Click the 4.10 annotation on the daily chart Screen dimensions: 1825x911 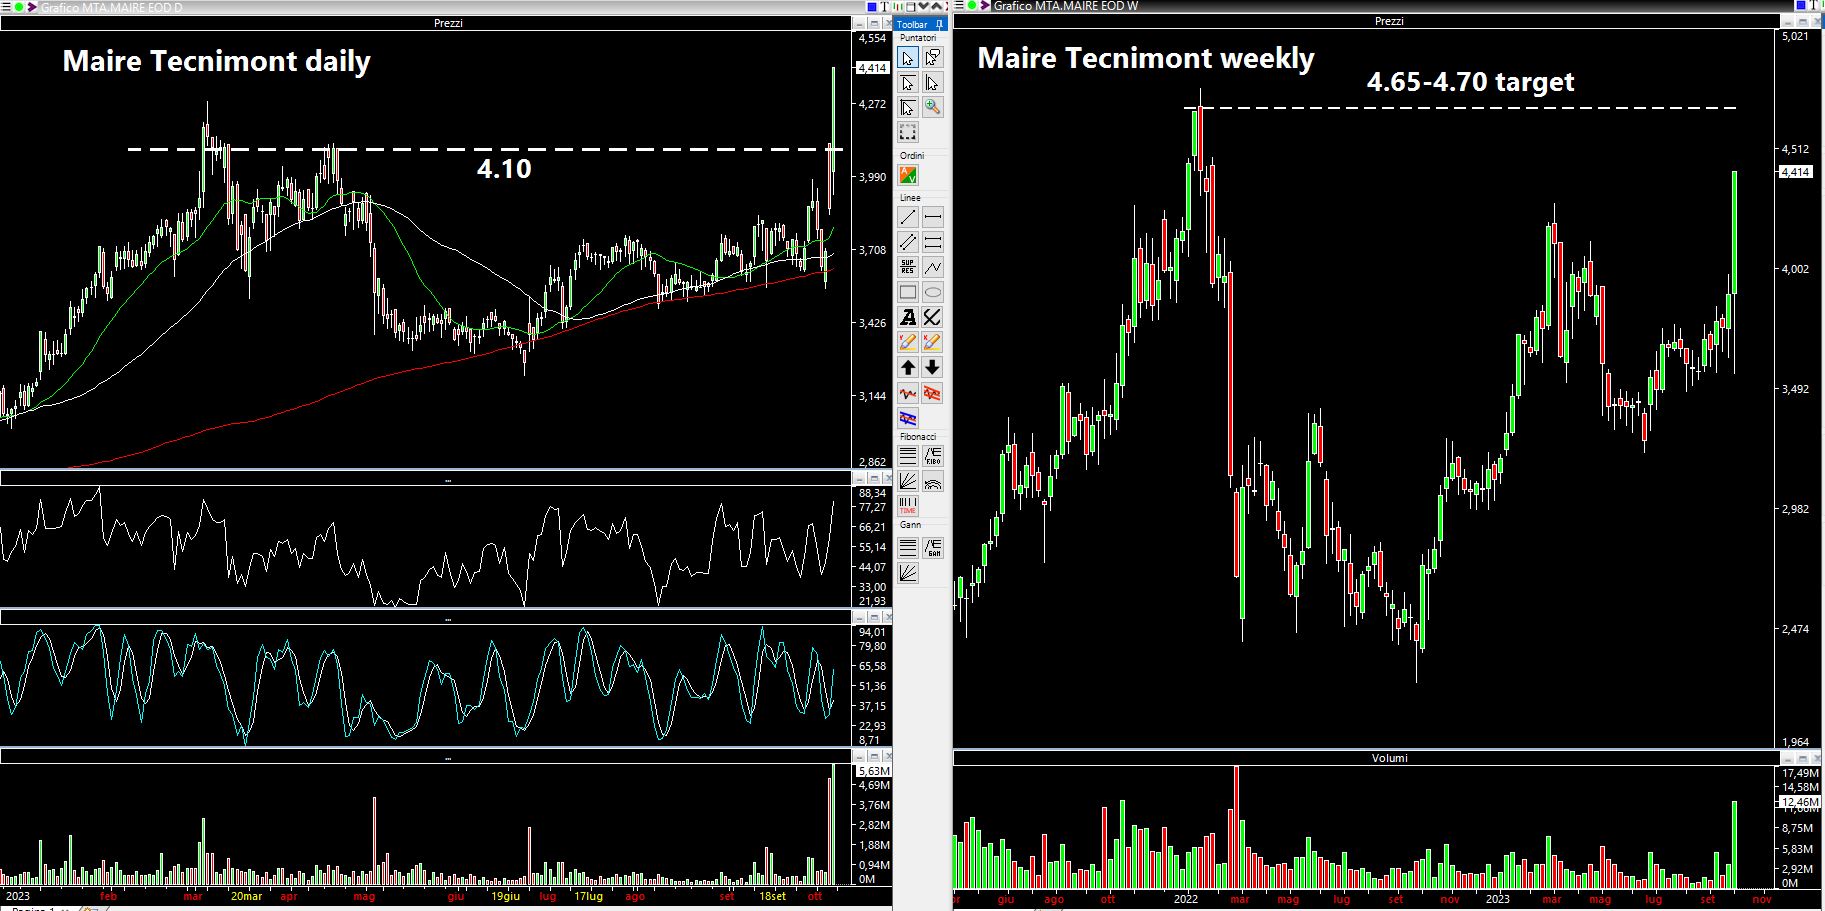click(x=504, y=169)
